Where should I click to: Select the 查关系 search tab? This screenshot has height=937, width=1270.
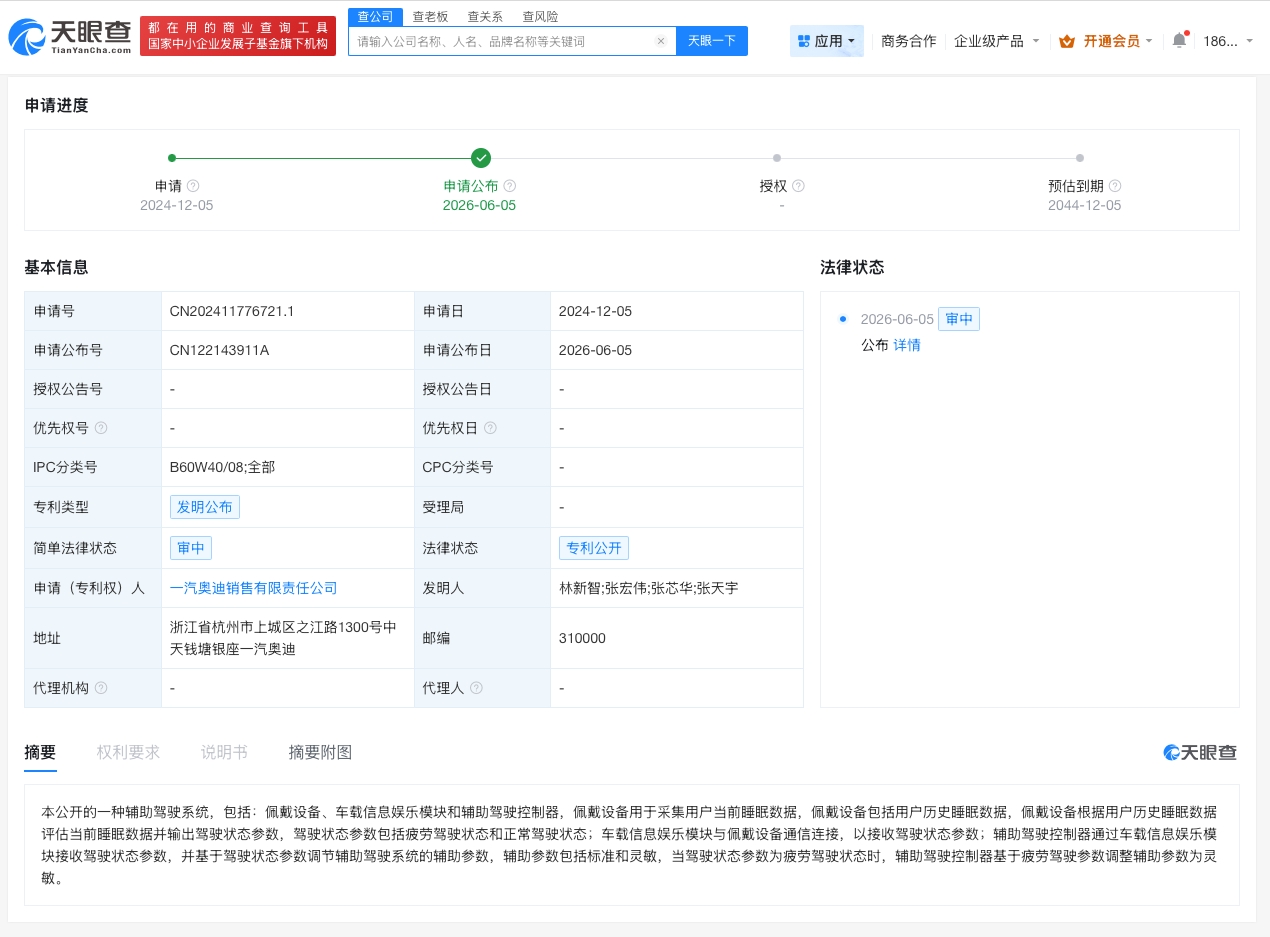click(486, 16)
